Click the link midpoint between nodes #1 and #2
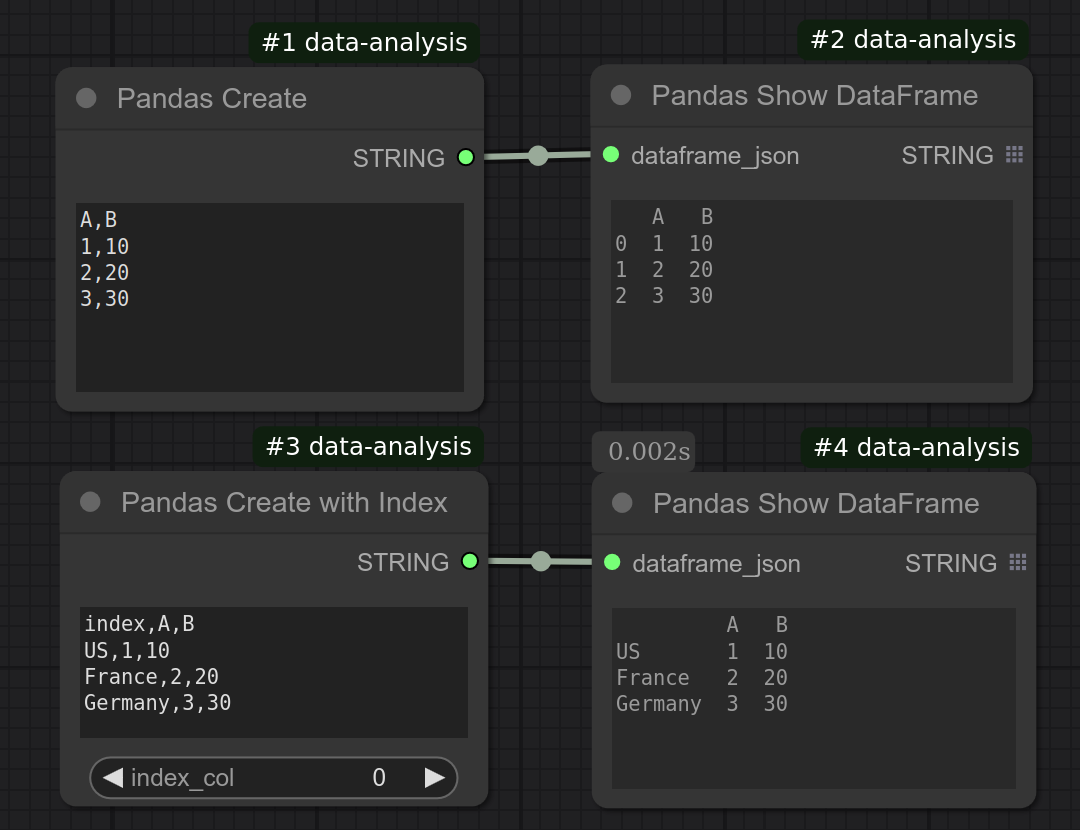The width and height of the screenshot is (1080, 830). click(x=538, y=156)
